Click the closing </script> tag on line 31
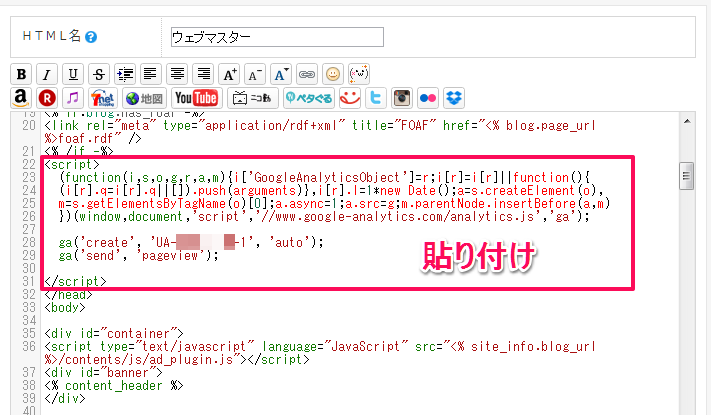 [x=75, y=281]
